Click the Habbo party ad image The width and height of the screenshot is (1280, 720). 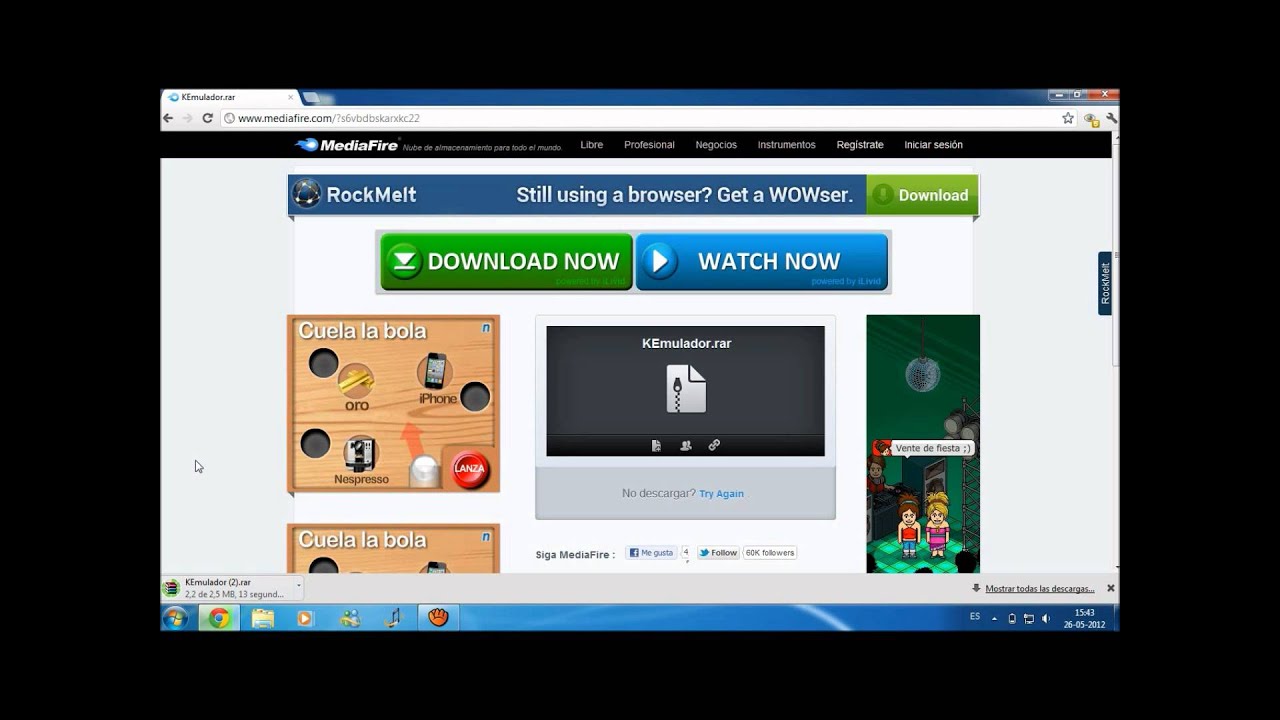coord(923,444)
